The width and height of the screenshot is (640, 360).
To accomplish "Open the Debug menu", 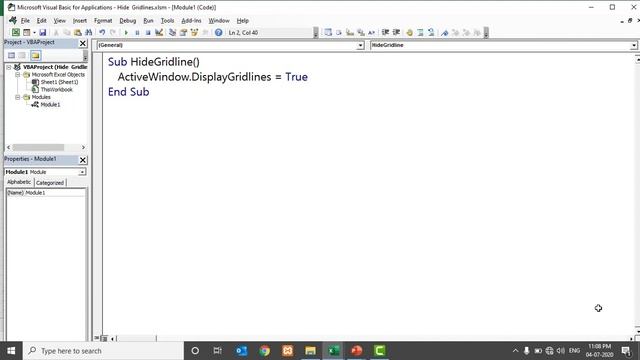I will [127, 20].
